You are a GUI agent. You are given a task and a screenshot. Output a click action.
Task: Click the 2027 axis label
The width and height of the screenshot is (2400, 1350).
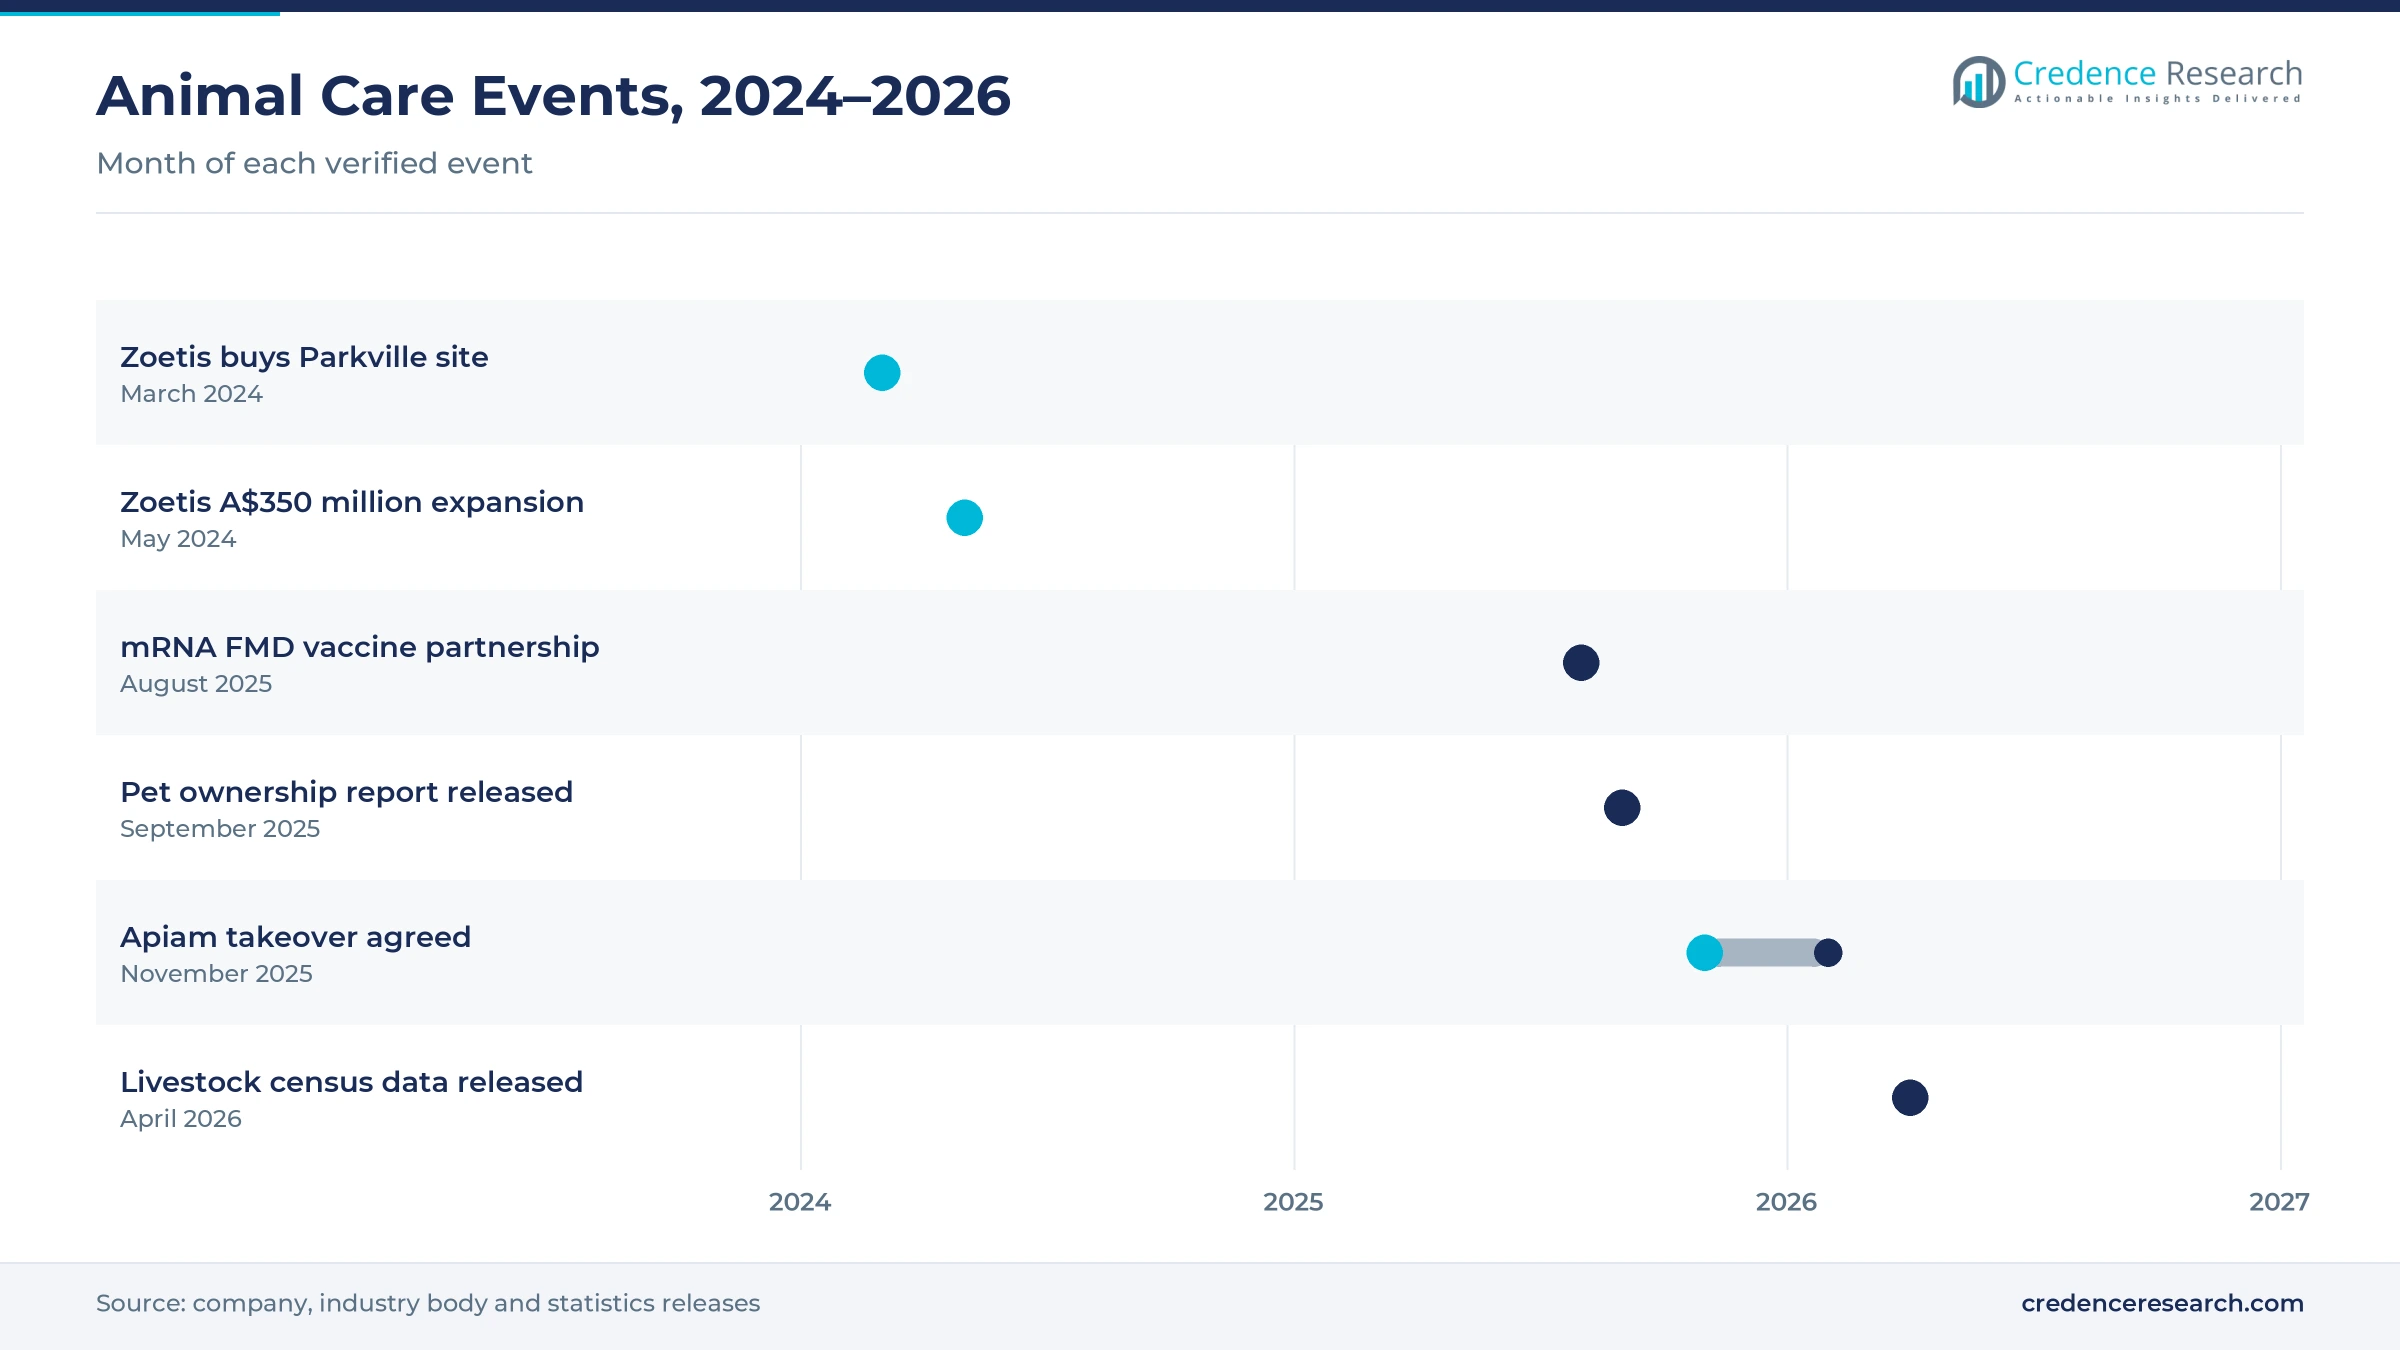(2279, 1202)
